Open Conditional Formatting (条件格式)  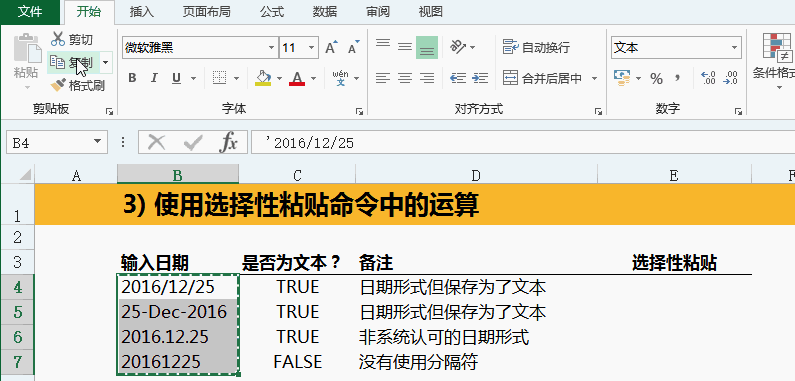click(x=775, y=61)
